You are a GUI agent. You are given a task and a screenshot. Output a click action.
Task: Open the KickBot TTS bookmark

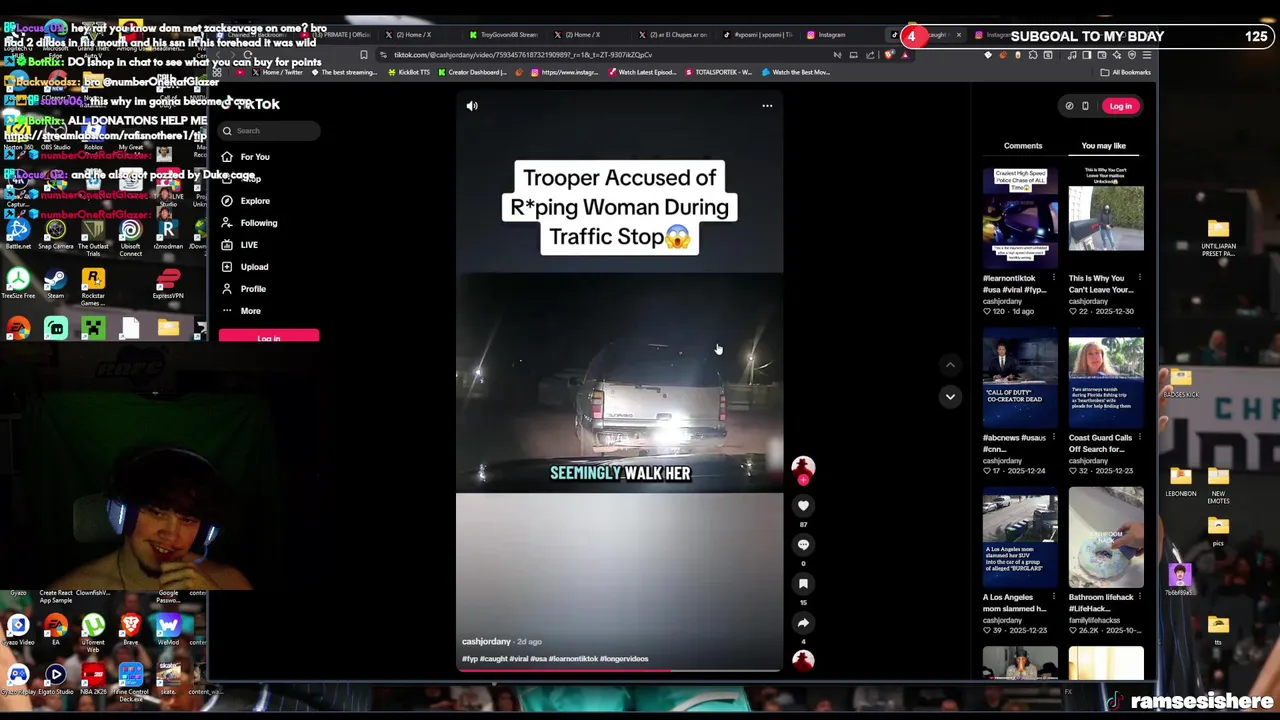pos(409,72)
